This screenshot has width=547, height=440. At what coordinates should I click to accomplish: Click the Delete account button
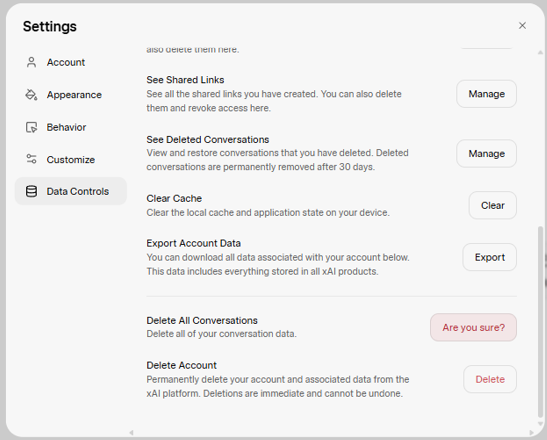pos(490,379)
